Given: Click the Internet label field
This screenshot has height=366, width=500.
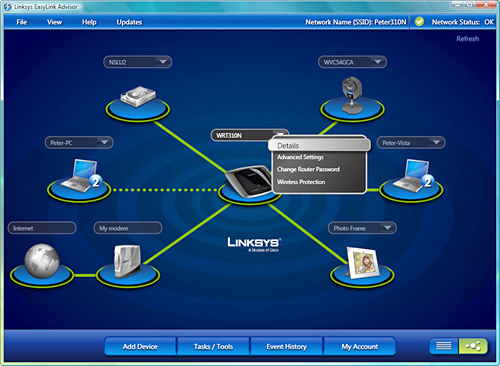Looking at the screenshot, I should point(42,228).
